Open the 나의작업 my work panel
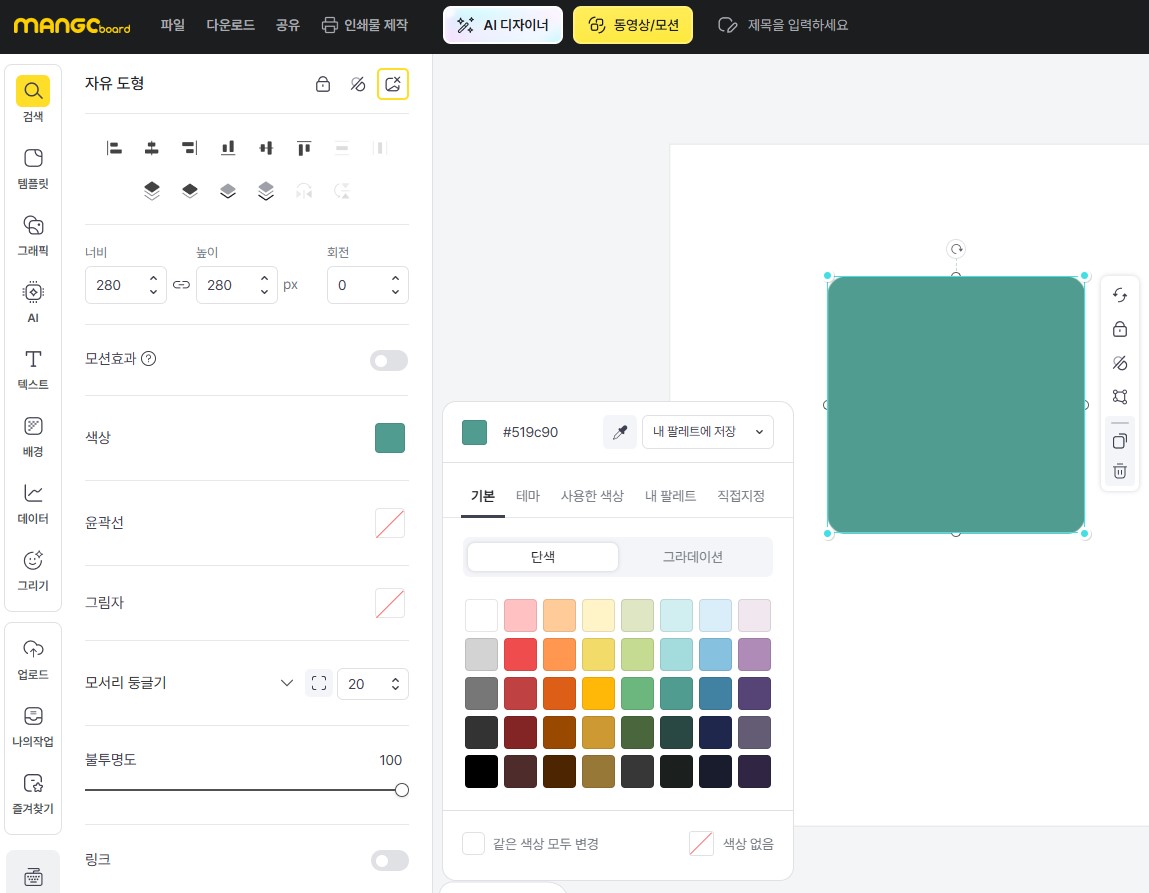The height and width of the screenshot is (893, 1149). tap(33, 726)
